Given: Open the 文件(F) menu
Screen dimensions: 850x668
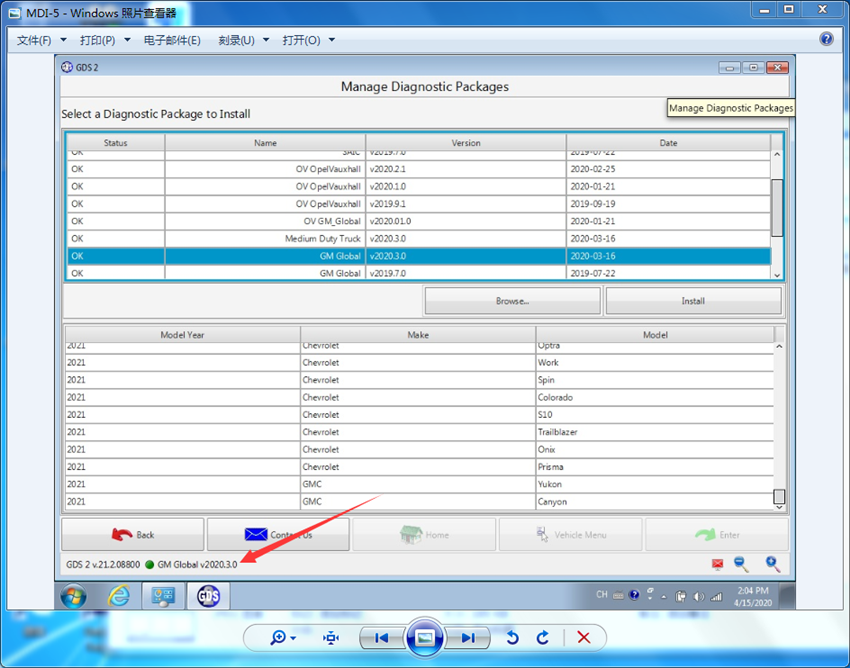Looking at the screenshot, I should 41,40.
